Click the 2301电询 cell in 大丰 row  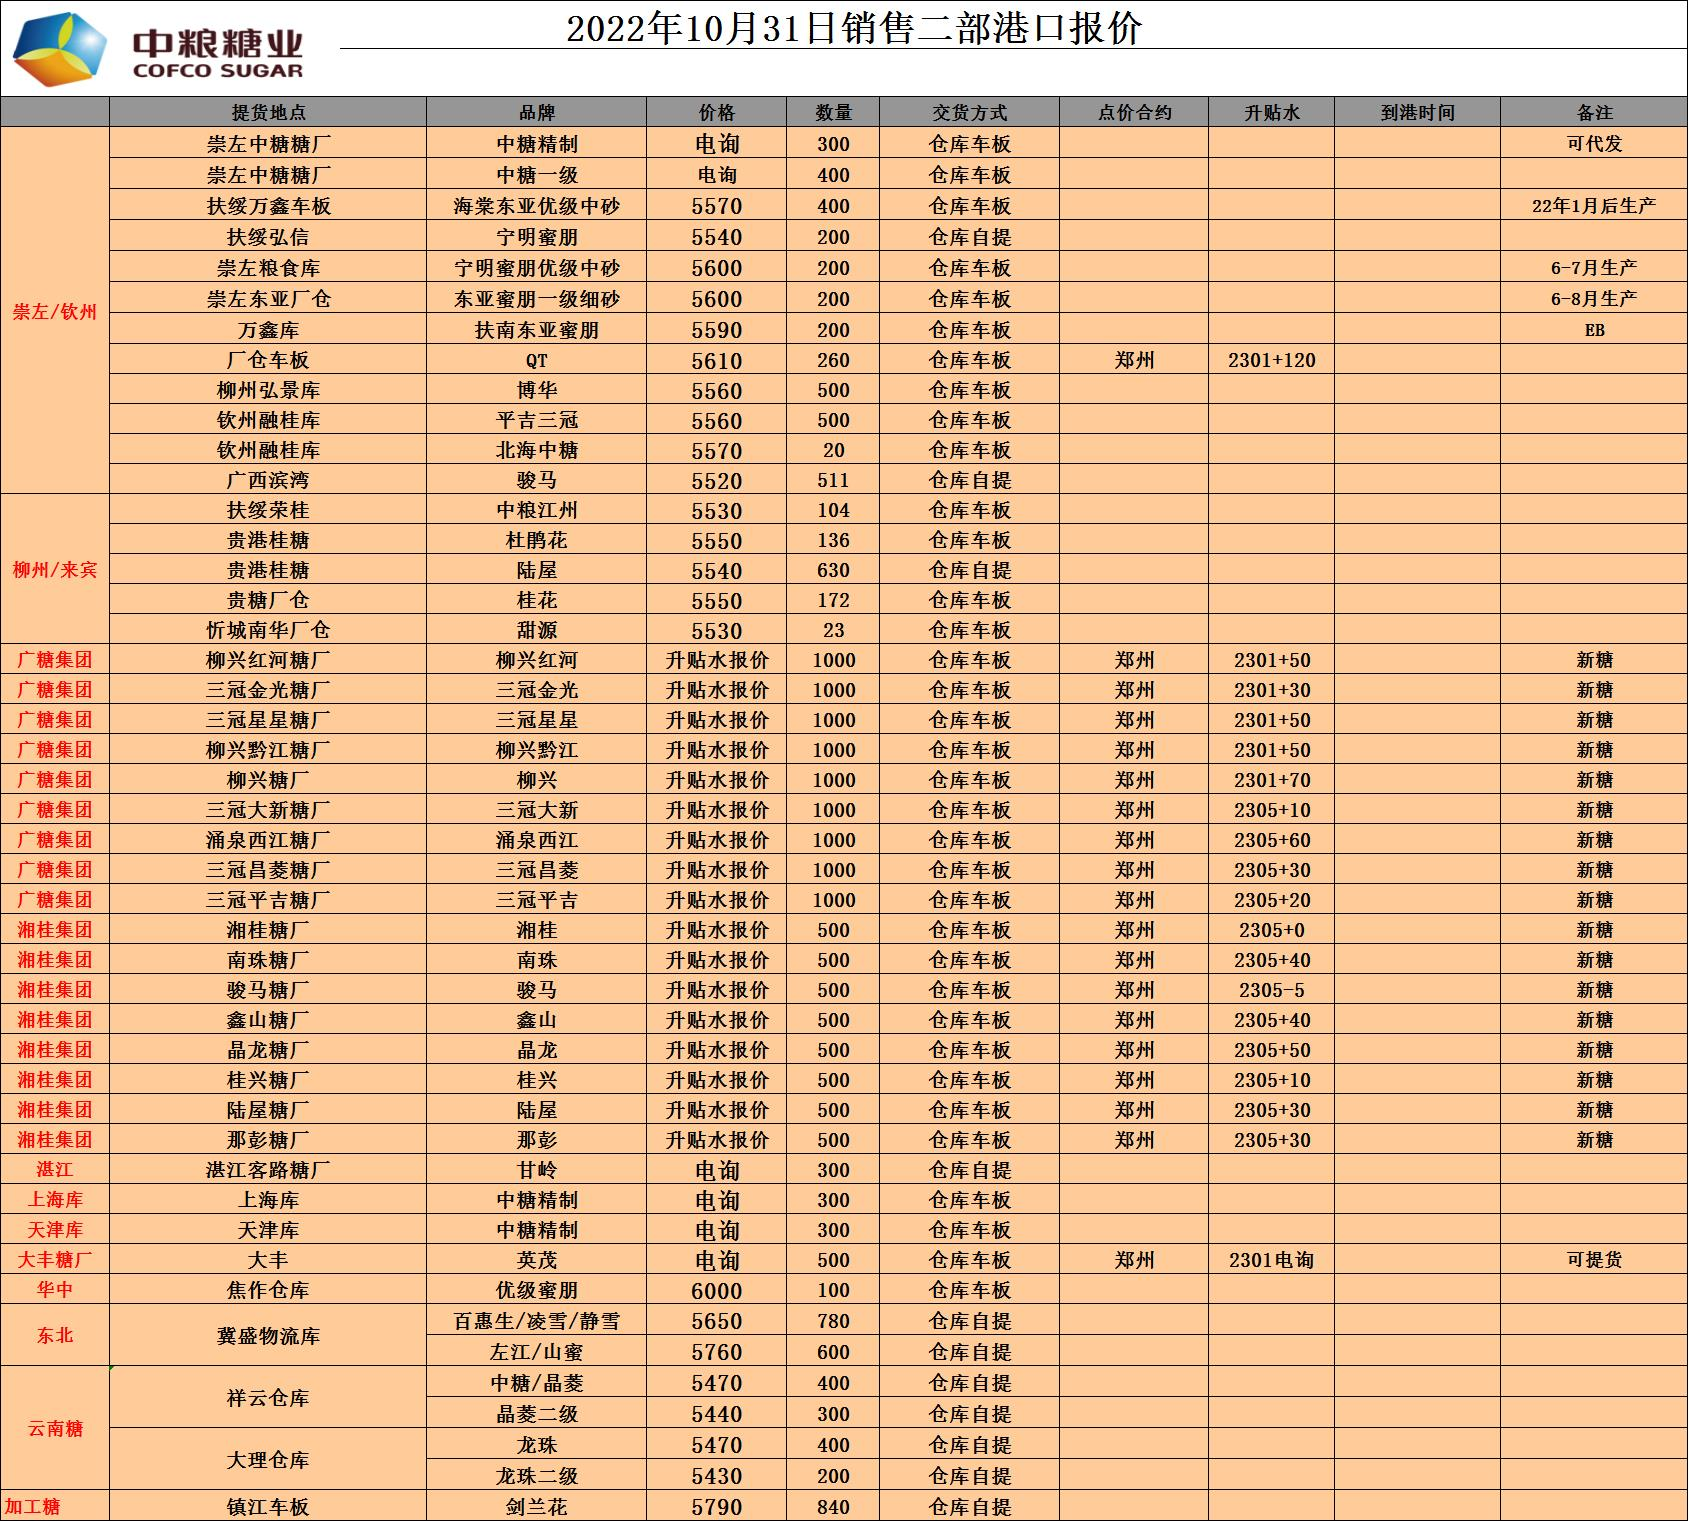point(1271,1260)
